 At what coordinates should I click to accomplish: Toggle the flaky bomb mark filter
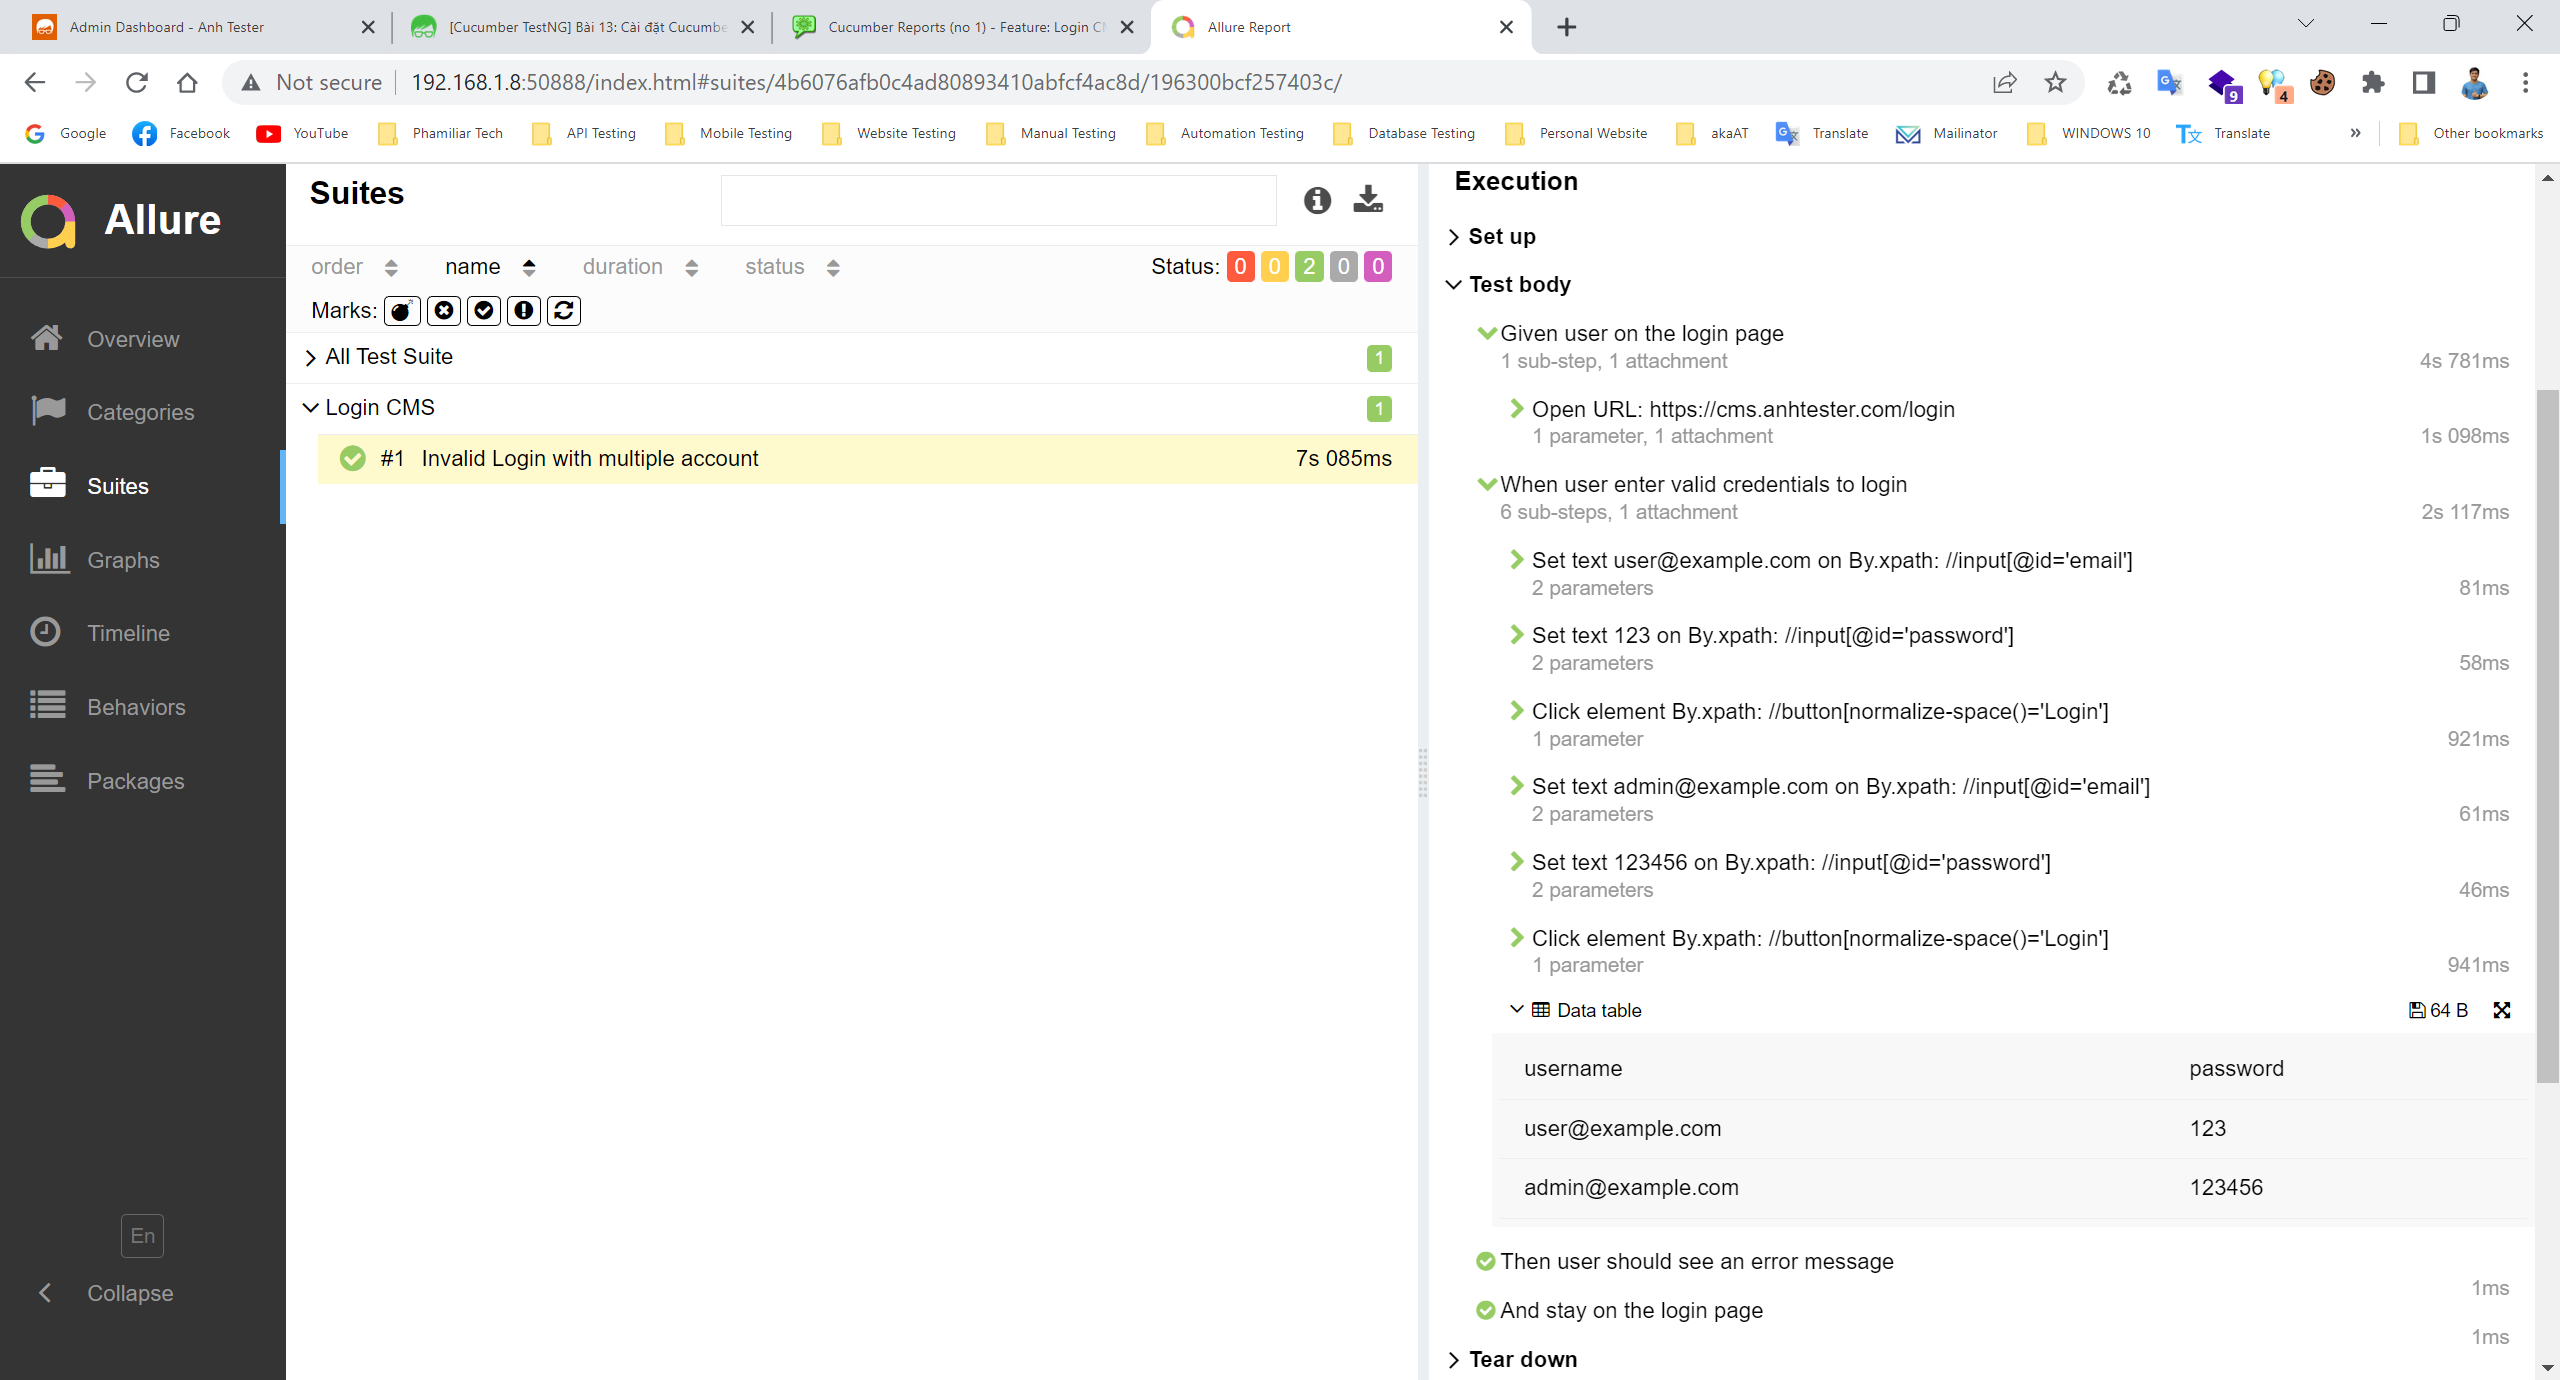click(x=402, y=311)
